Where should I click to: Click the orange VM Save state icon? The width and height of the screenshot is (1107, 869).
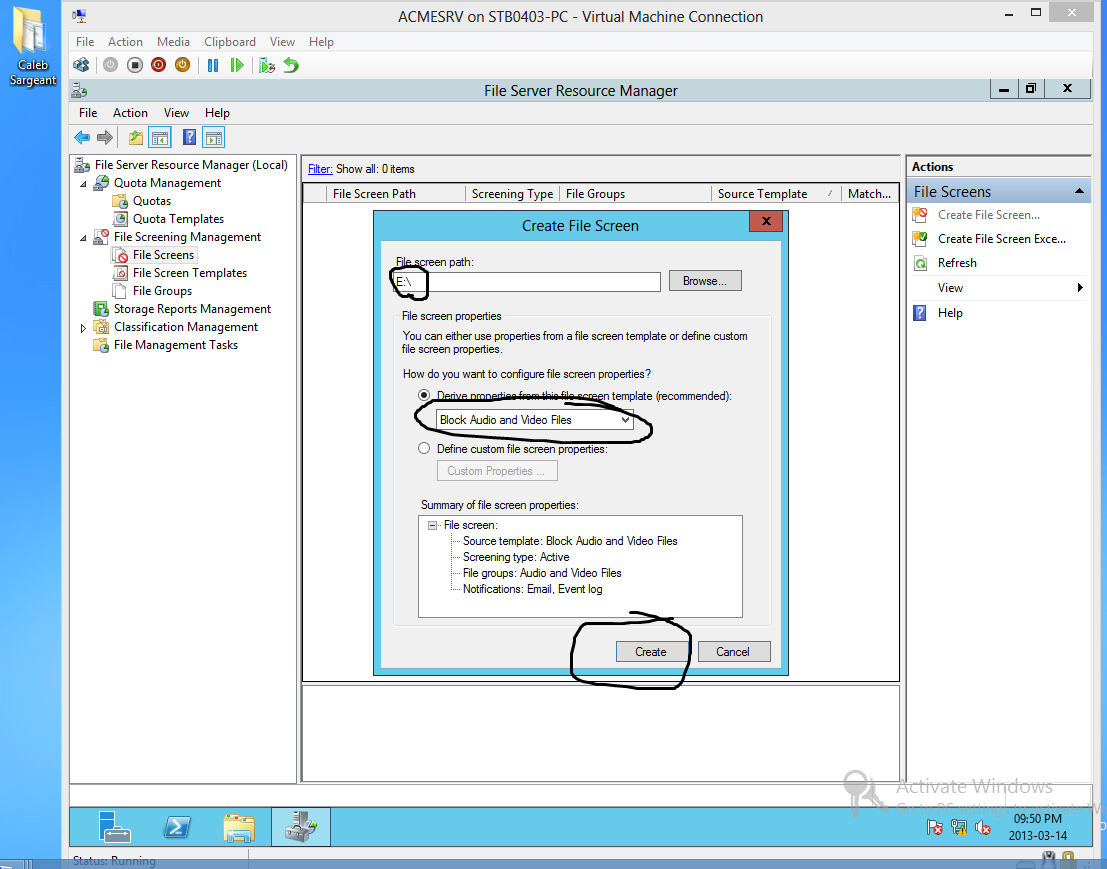[182, 65]
